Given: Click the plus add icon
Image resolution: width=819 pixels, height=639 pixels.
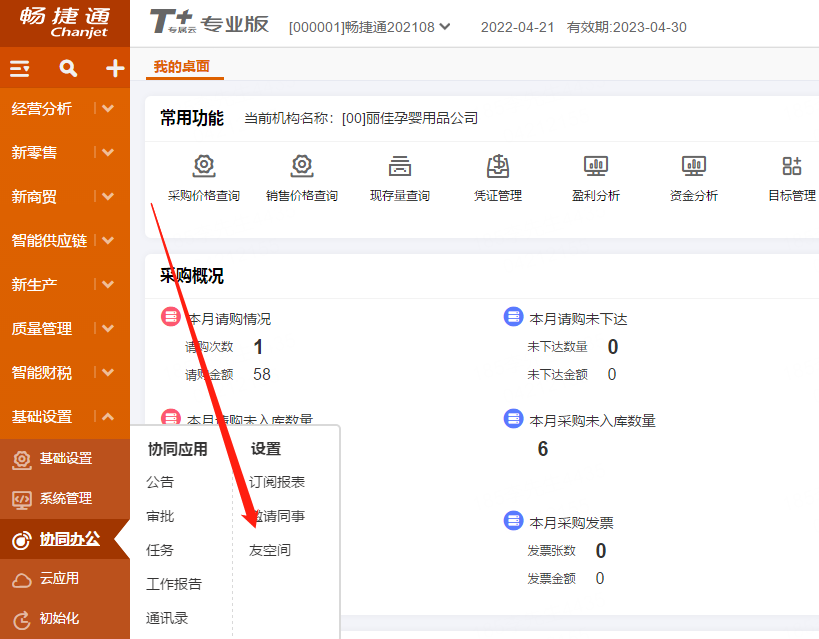Looking at the screenshot, I should coord(115,68).
